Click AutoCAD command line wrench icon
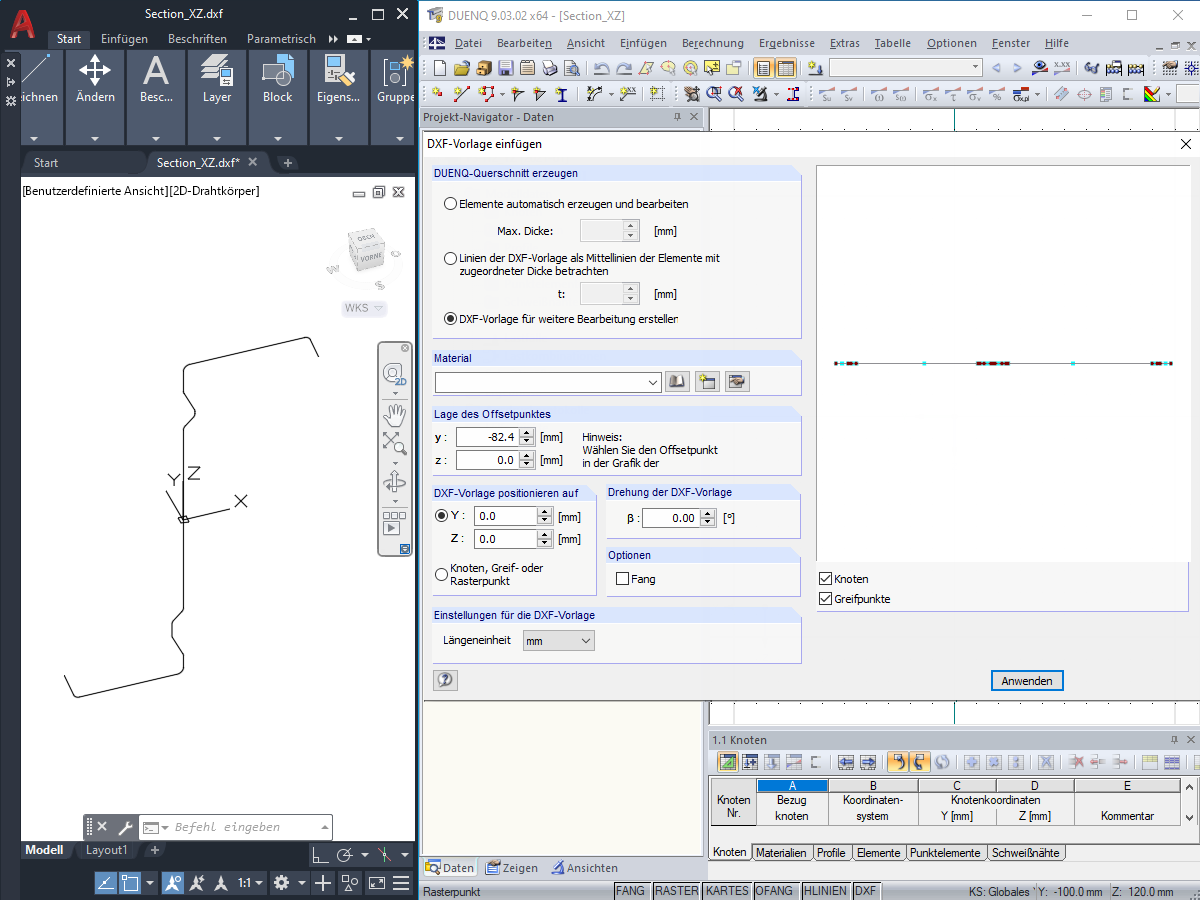1200x900 pixels. click(125, 827)
